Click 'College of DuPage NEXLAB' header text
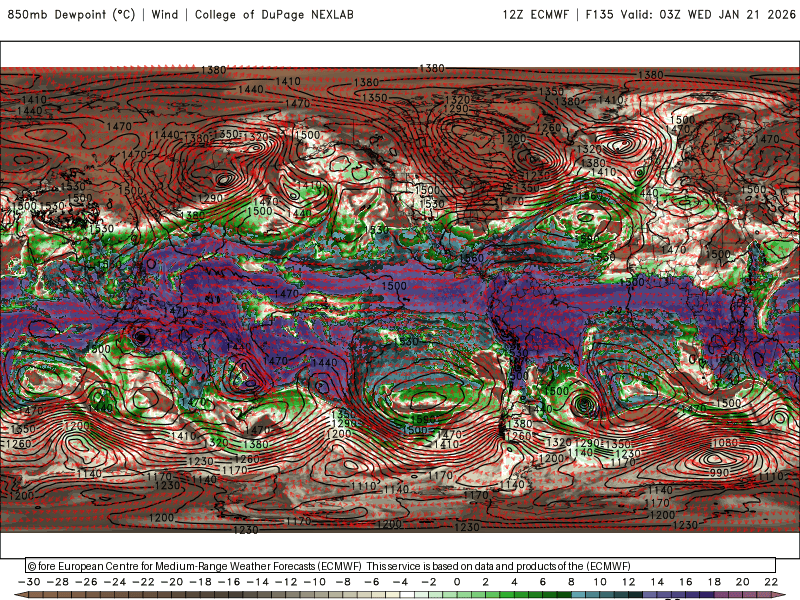 pos(274,14)
